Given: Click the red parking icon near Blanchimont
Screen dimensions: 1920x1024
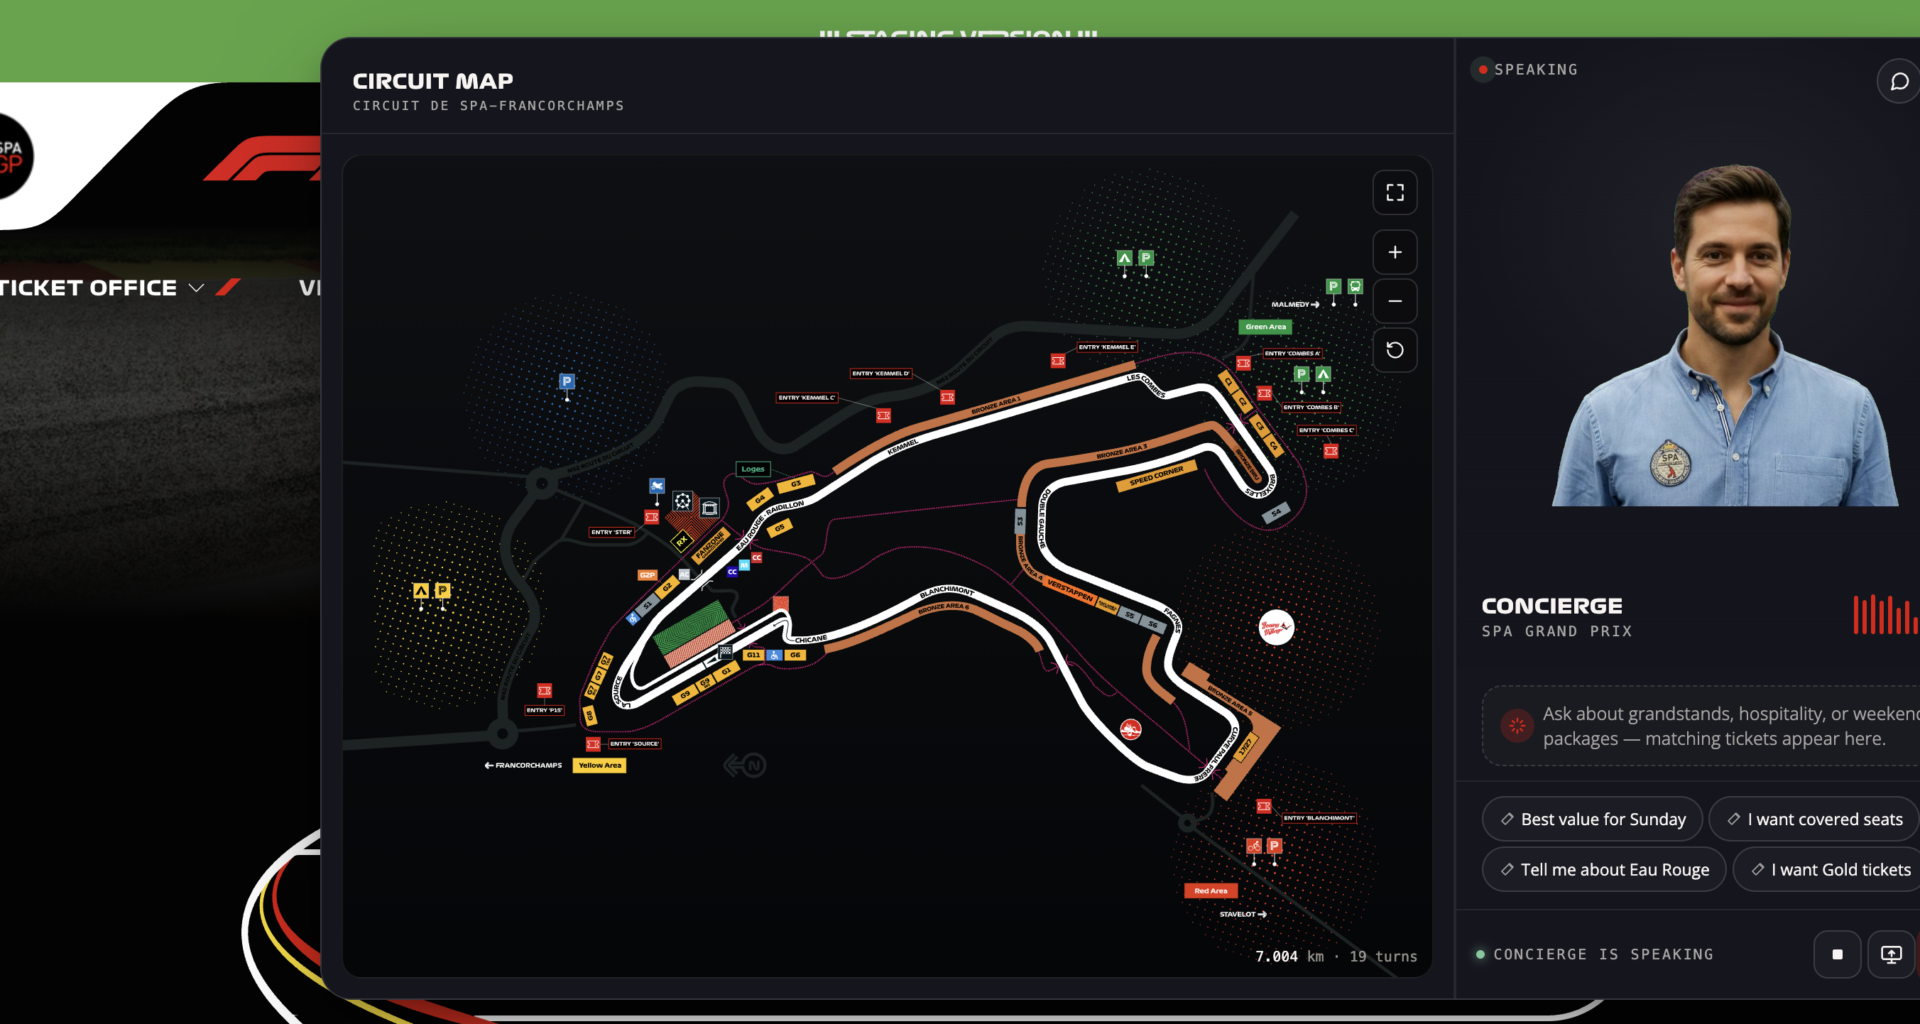Looking at the screenshot, I should point(1274,846).
